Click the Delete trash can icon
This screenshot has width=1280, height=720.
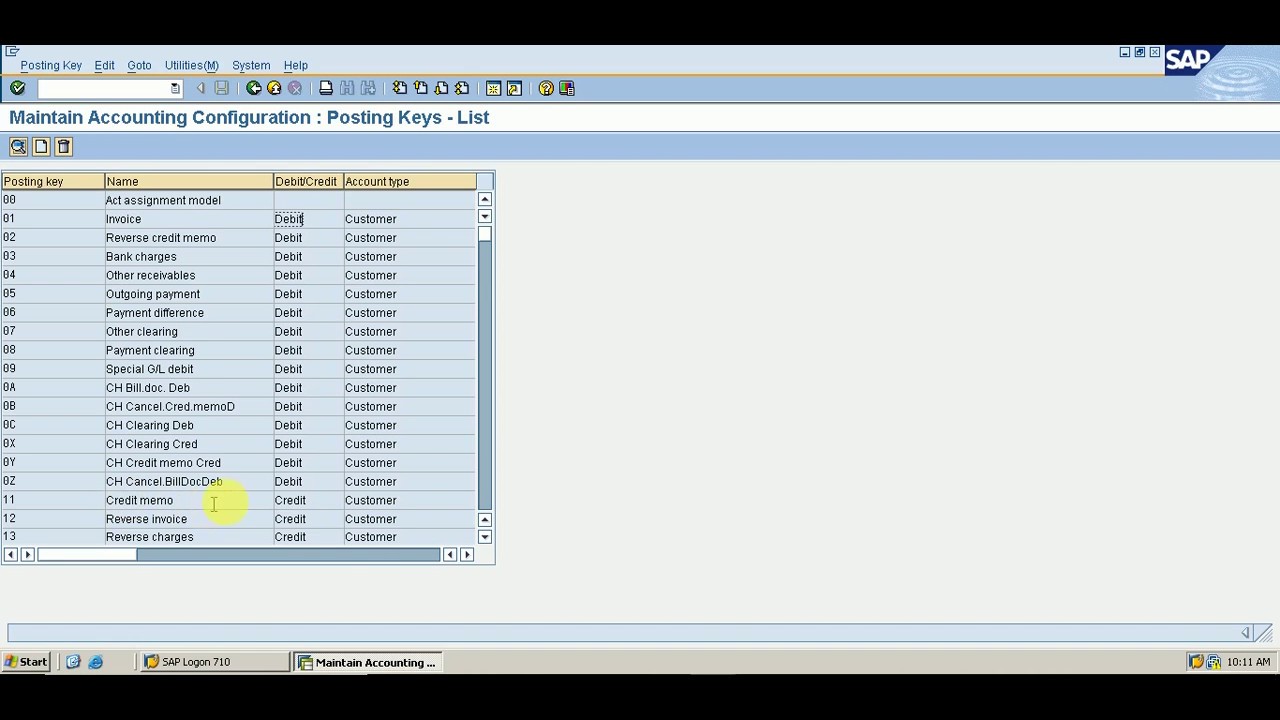point(63,147)
